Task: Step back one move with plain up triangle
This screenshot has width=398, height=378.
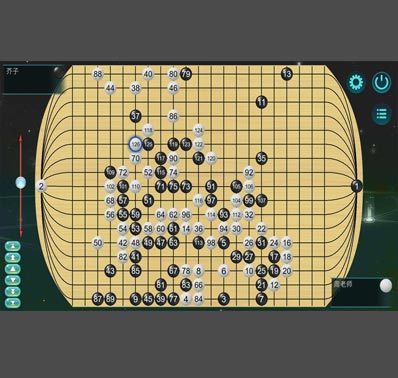Action: tap(13, 269)
